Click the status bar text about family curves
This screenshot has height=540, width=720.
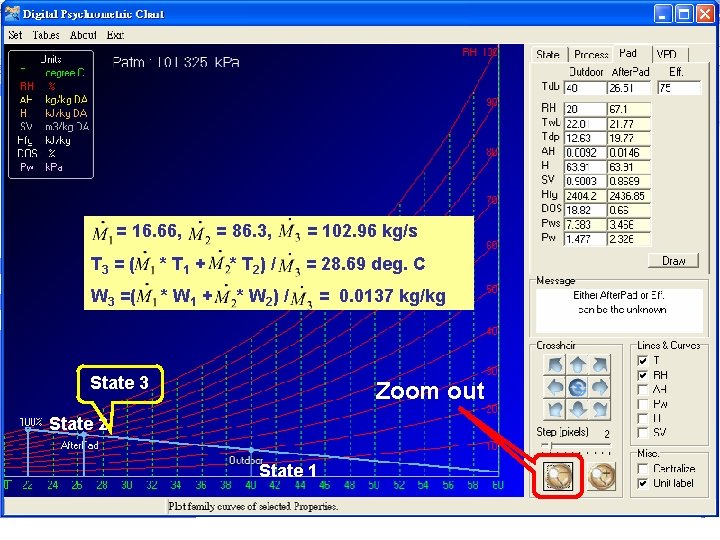click(x=253, y=506)
